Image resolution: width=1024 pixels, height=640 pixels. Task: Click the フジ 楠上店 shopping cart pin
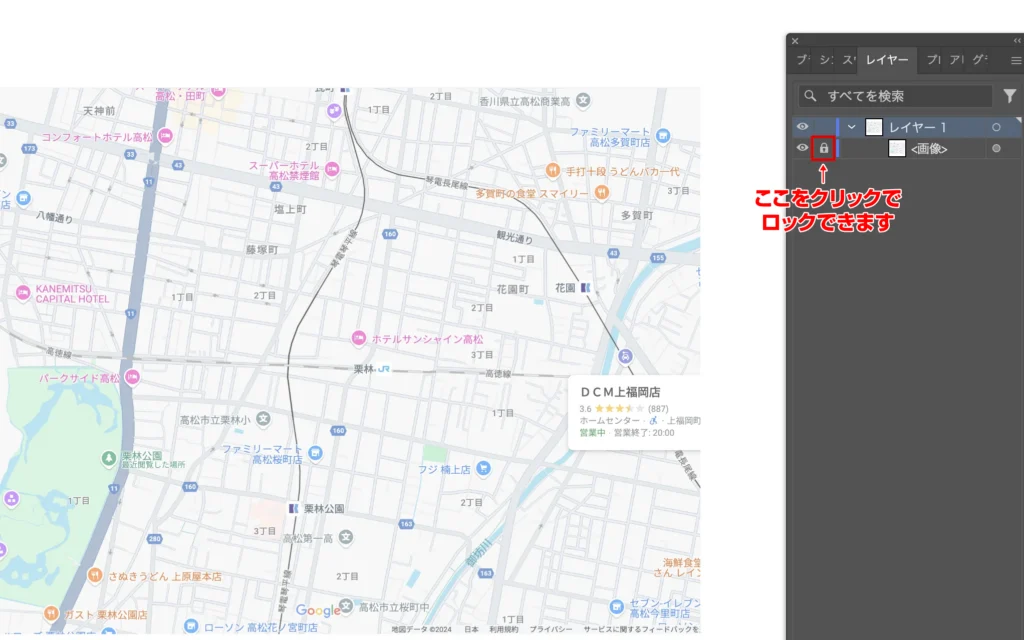click(x=484, y=468)
